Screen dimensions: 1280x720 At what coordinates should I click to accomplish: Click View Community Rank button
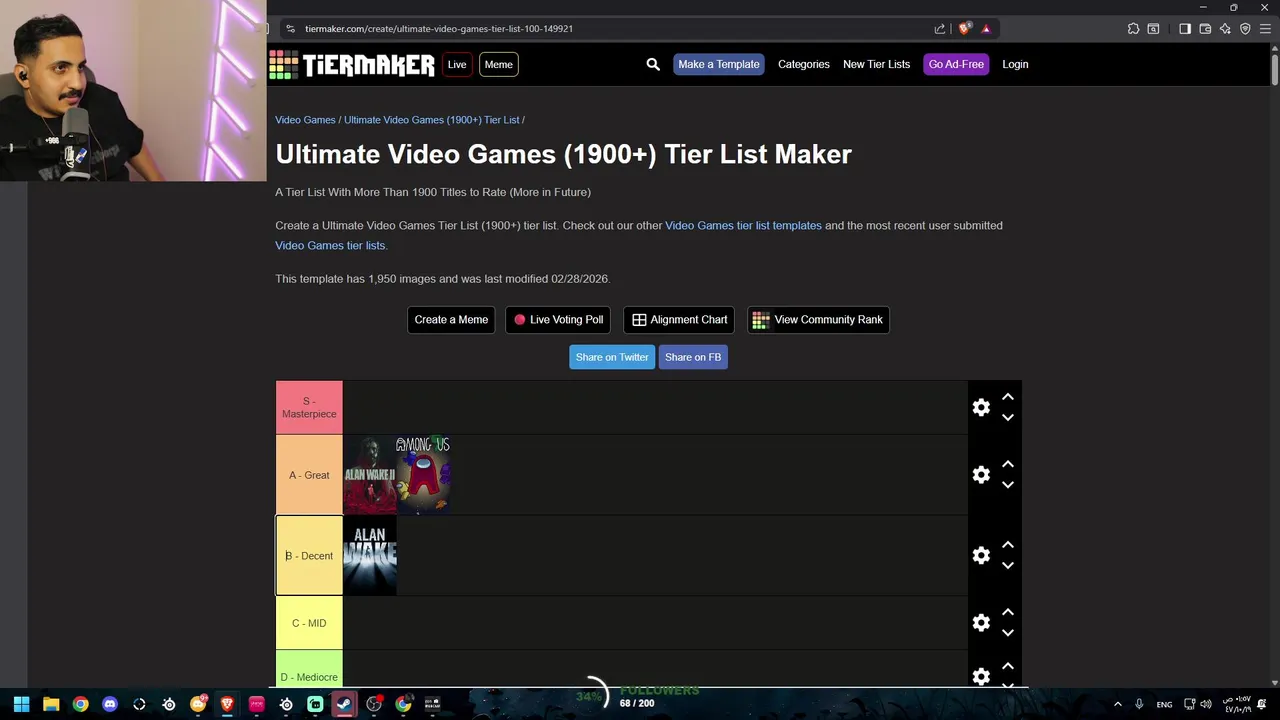click(x=818, y=320)
